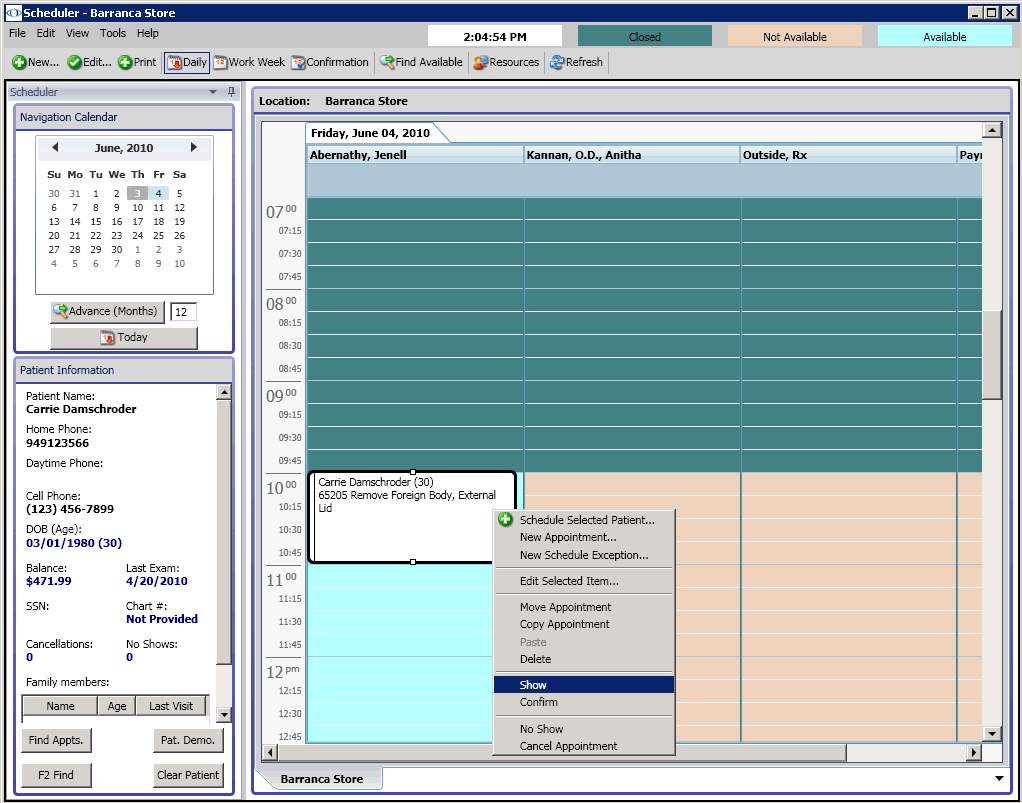This screenshot has width=1022, height=803.
Task: Switch to Work Week view
Action: click(x=249, y=62)
